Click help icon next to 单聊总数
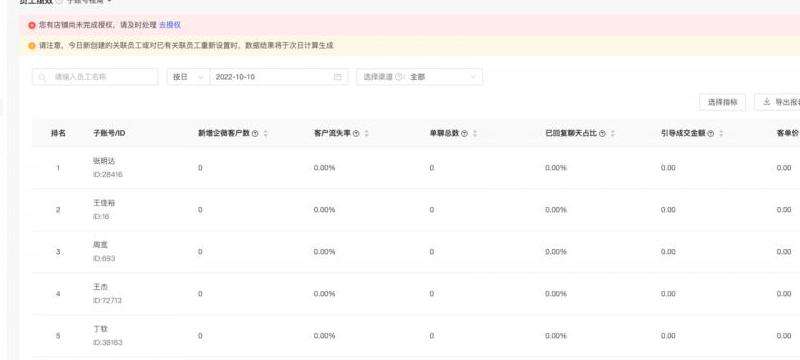The height and width of the screenshot is (360, 800). [x=464, y=134]
